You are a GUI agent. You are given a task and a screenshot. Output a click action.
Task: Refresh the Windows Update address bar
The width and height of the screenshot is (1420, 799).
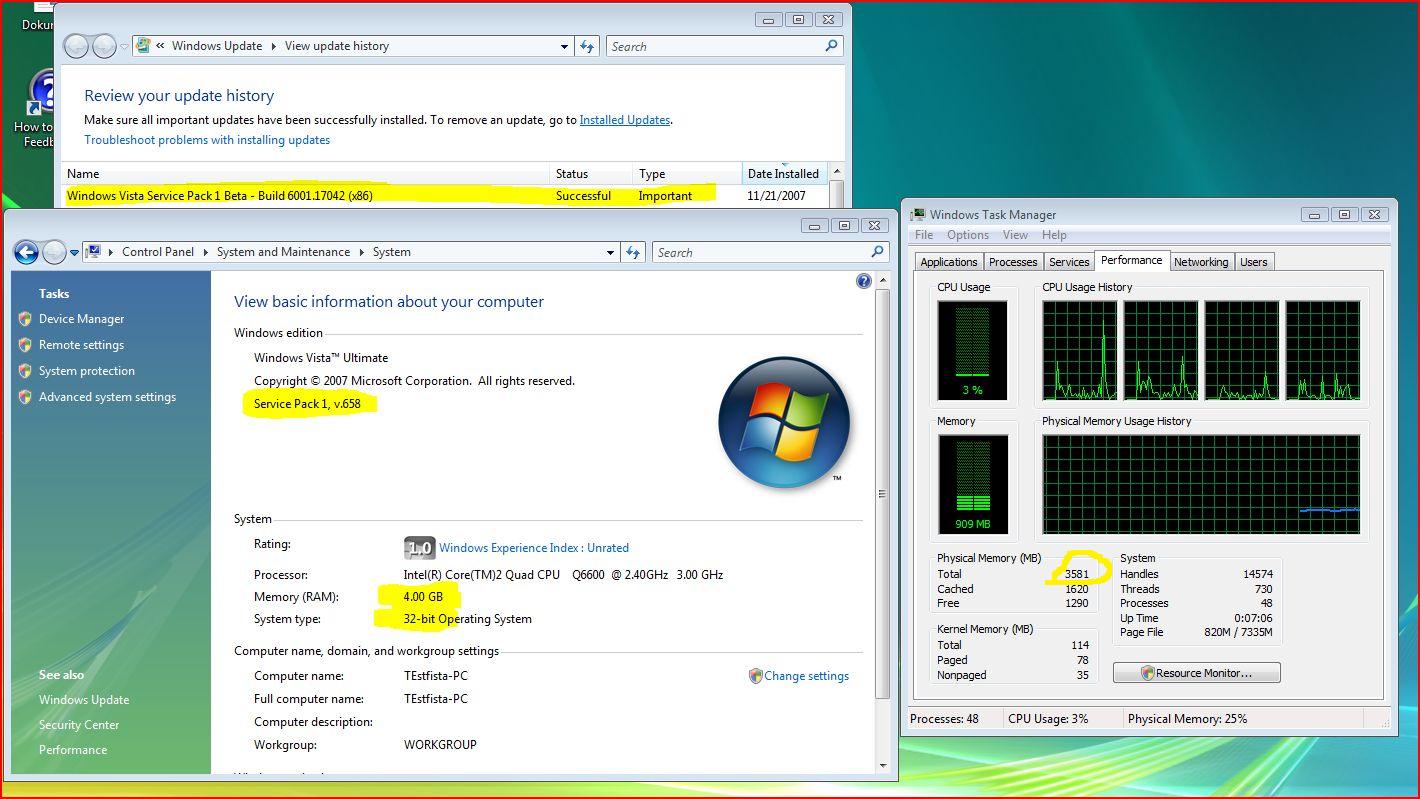(x=587, y=46)
